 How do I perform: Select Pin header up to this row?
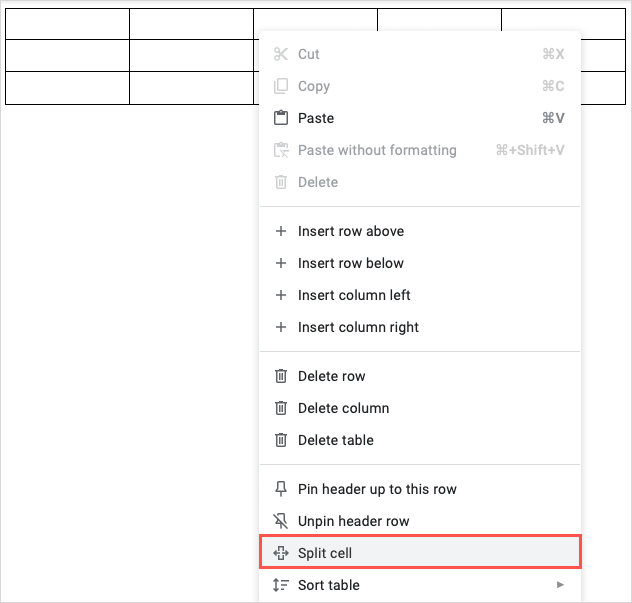tap(377, 489)
